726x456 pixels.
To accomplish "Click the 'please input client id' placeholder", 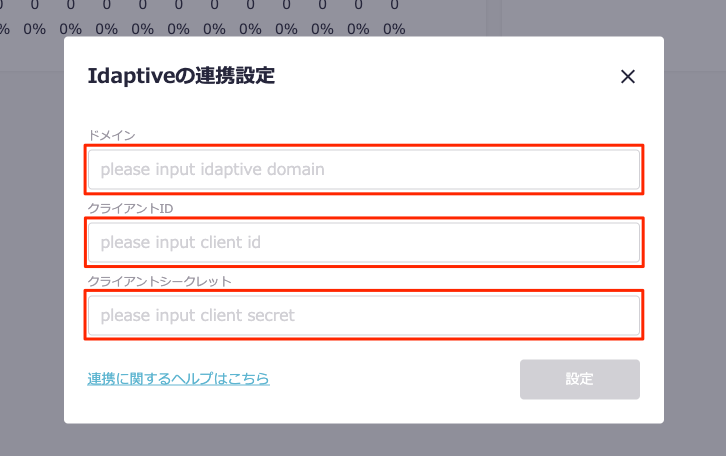I will click(x=180, y=243).
